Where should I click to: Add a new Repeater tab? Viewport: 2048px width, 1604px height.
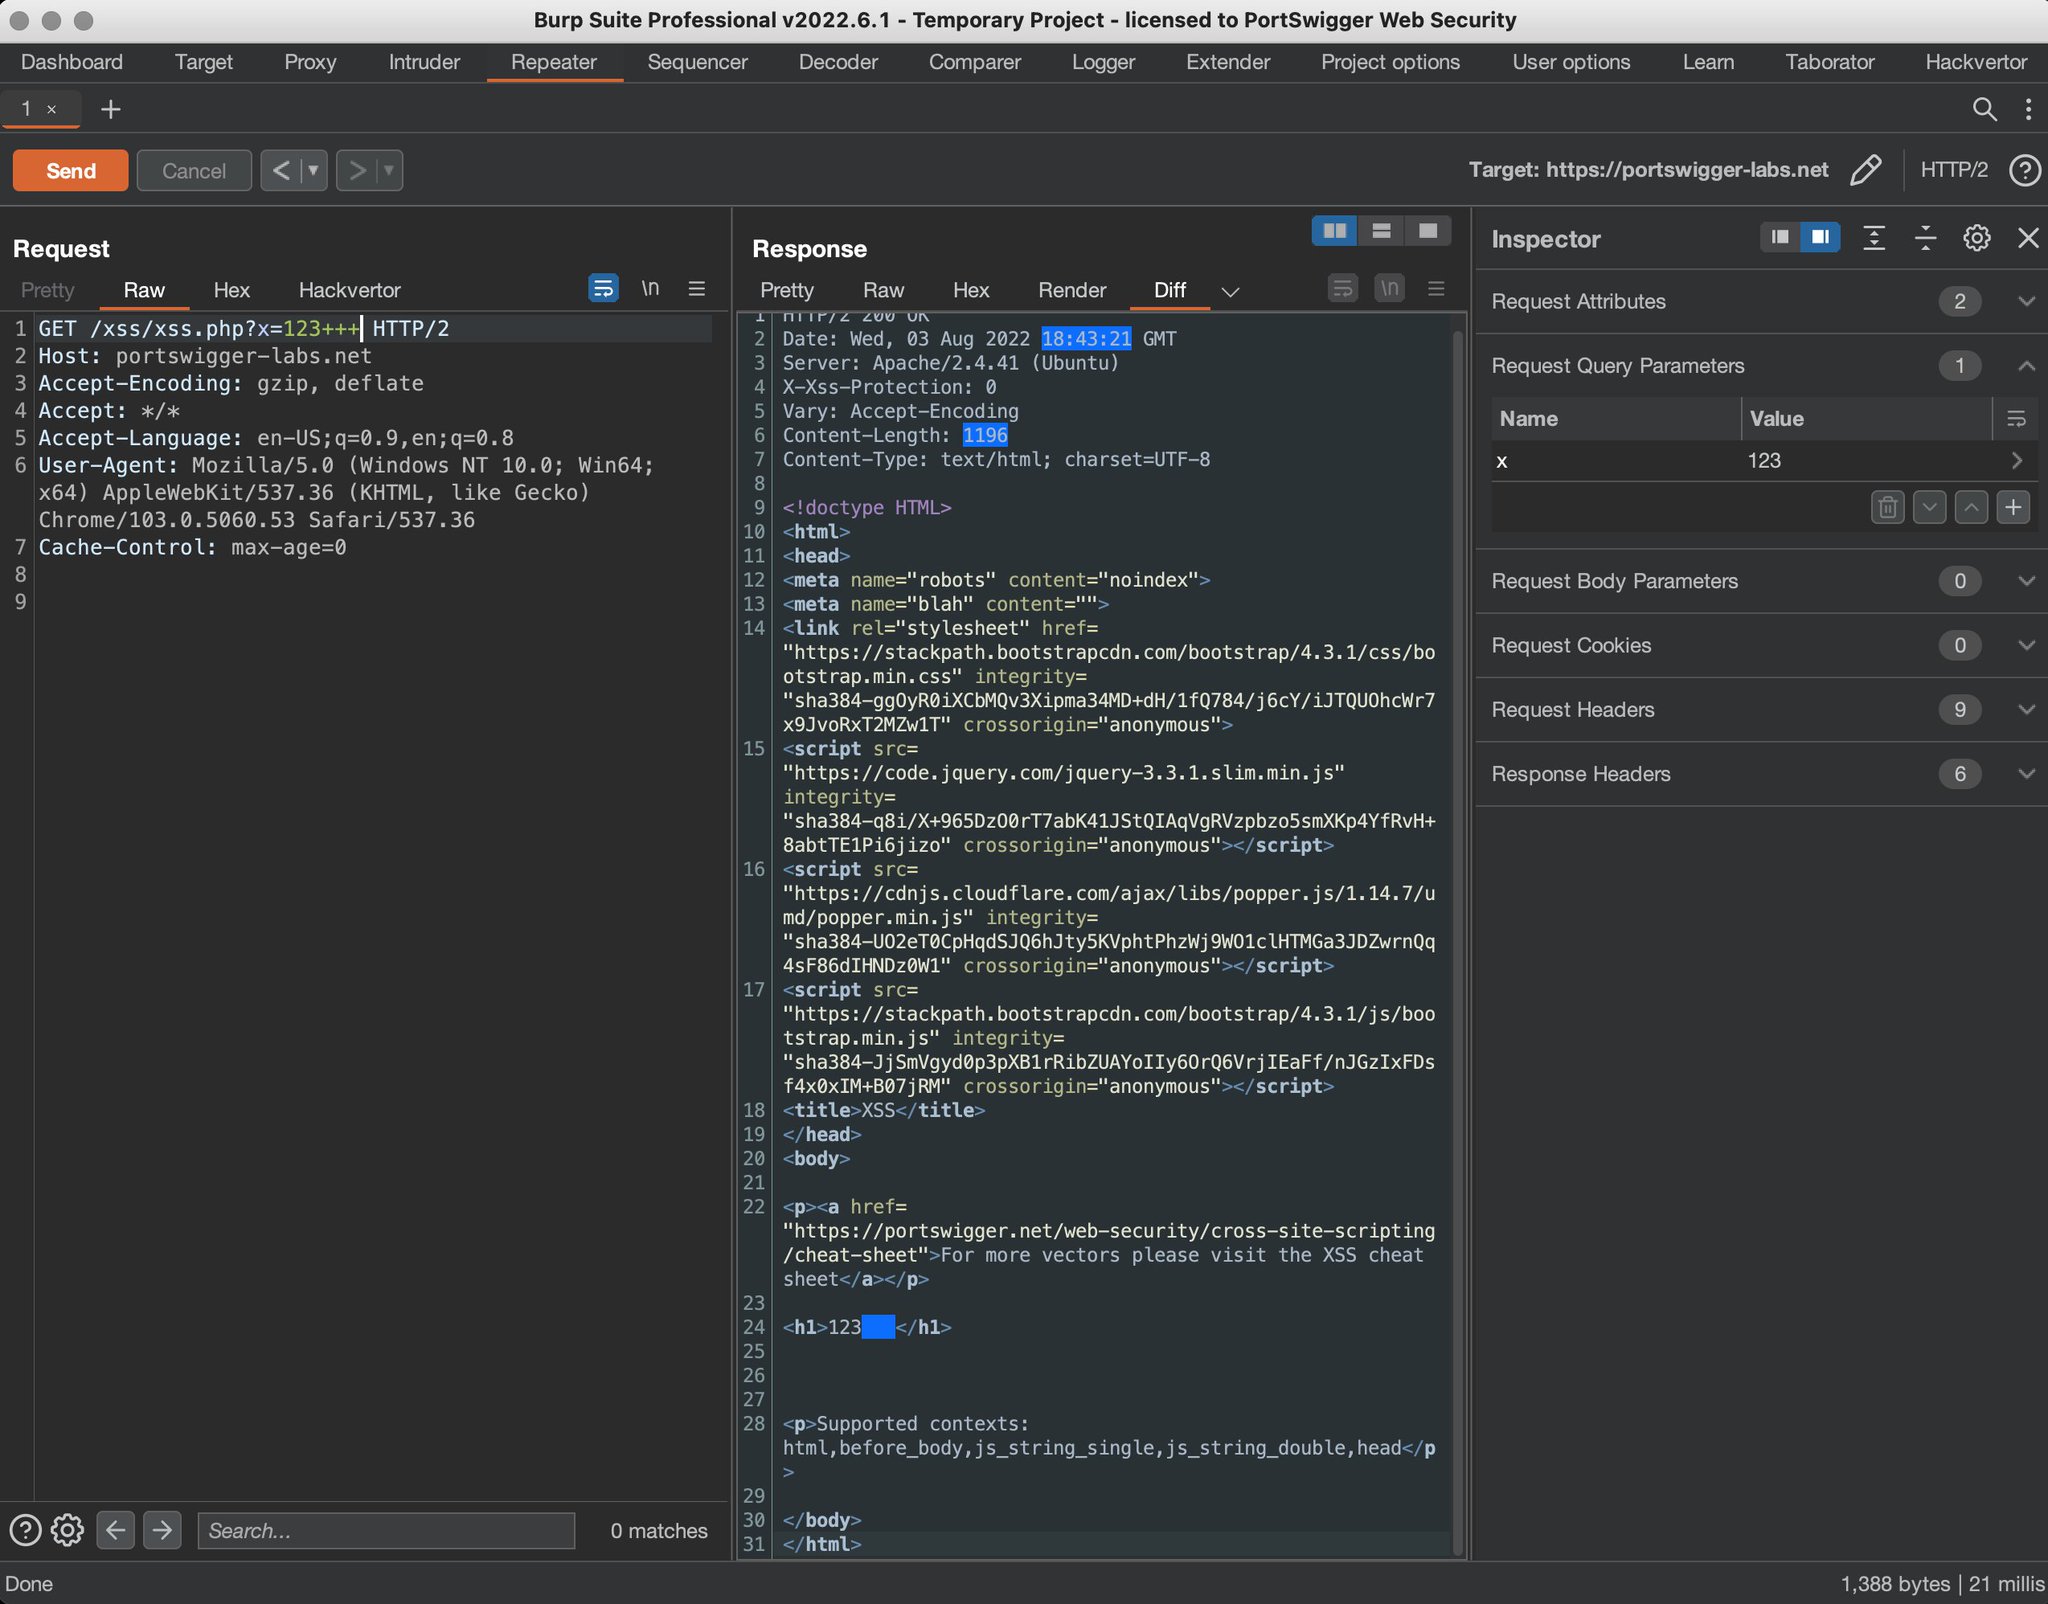pos(111,109)
